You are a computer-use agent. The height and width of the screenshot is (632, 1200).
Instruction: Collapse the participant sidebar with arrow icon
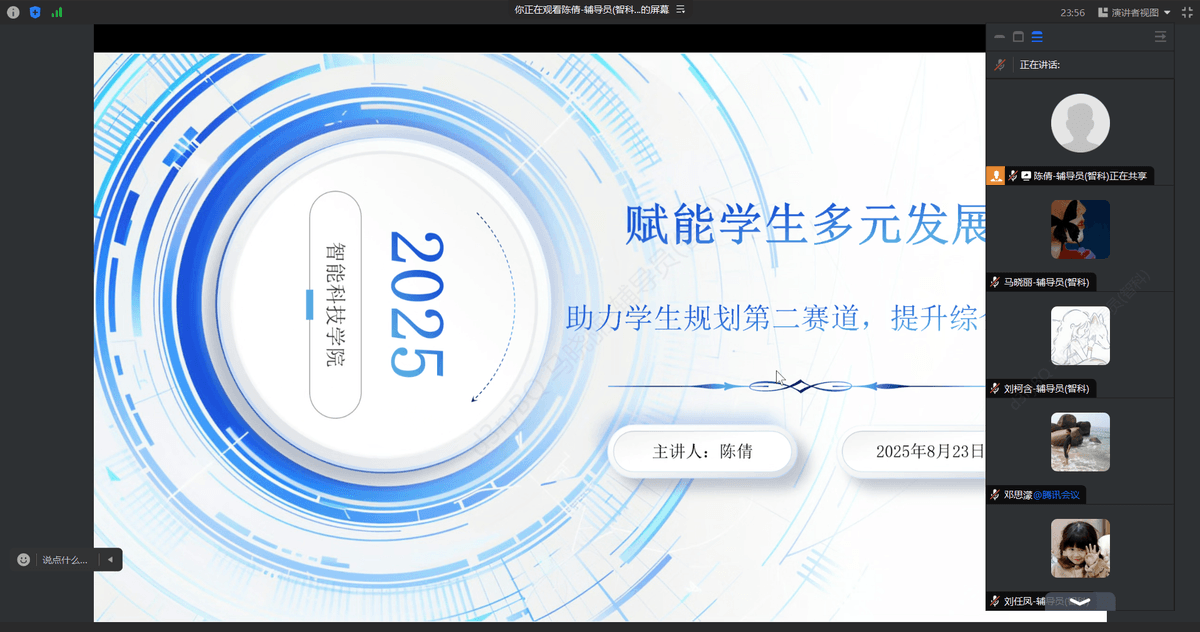(1160, 37)
